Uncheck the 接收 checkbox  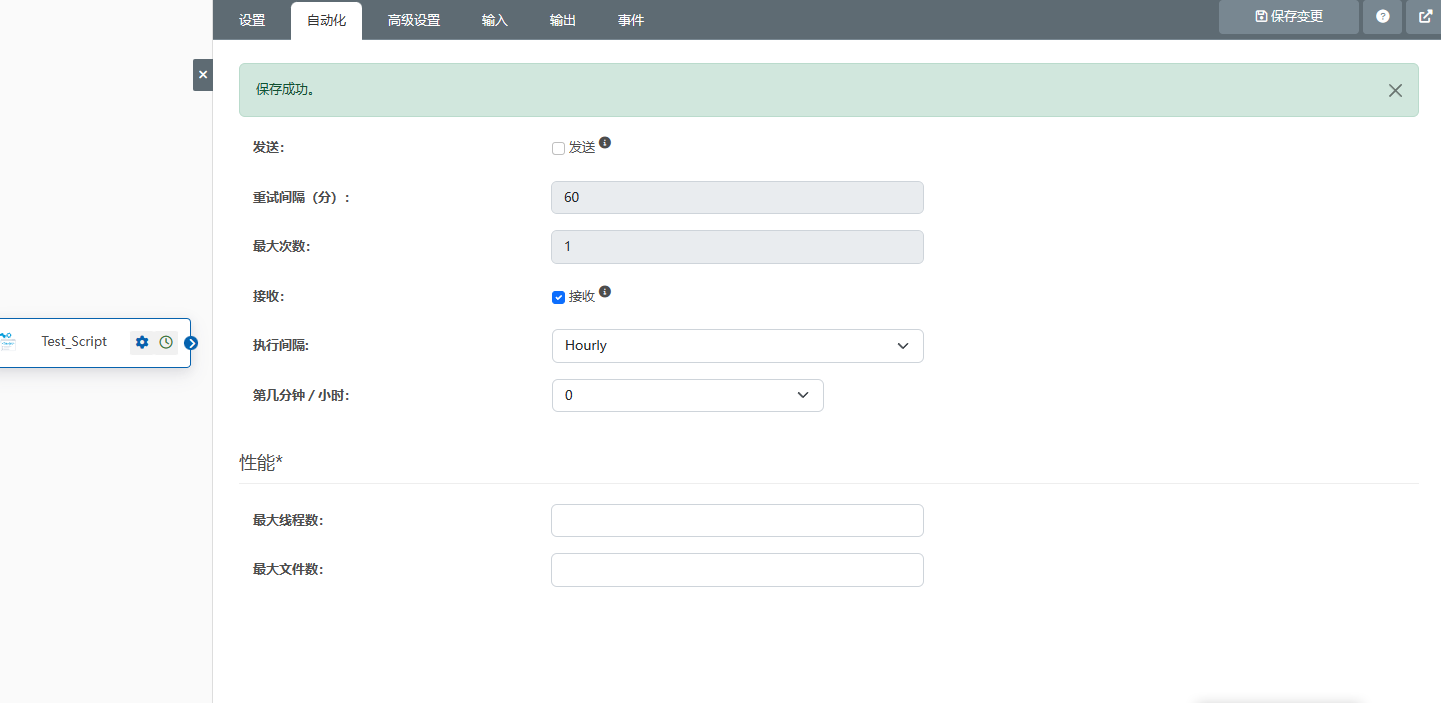[559, 297]
